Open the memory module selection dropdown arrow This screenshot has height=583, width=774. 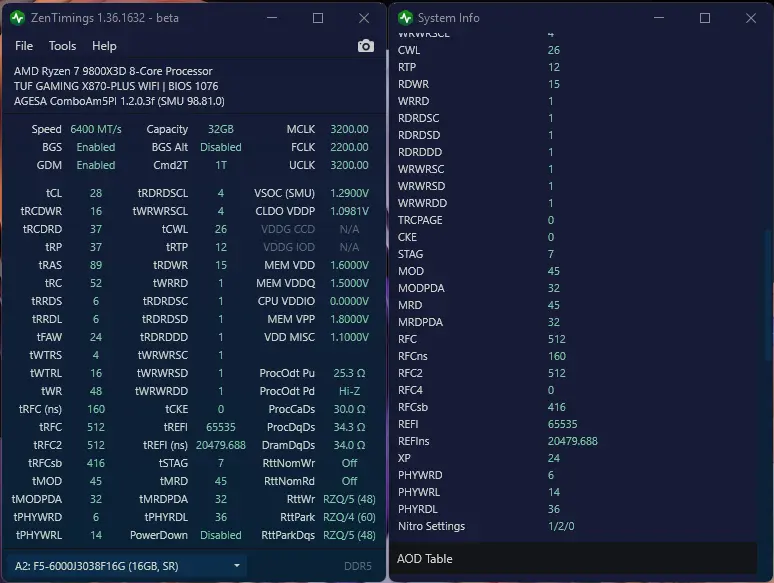click(237, 566)
